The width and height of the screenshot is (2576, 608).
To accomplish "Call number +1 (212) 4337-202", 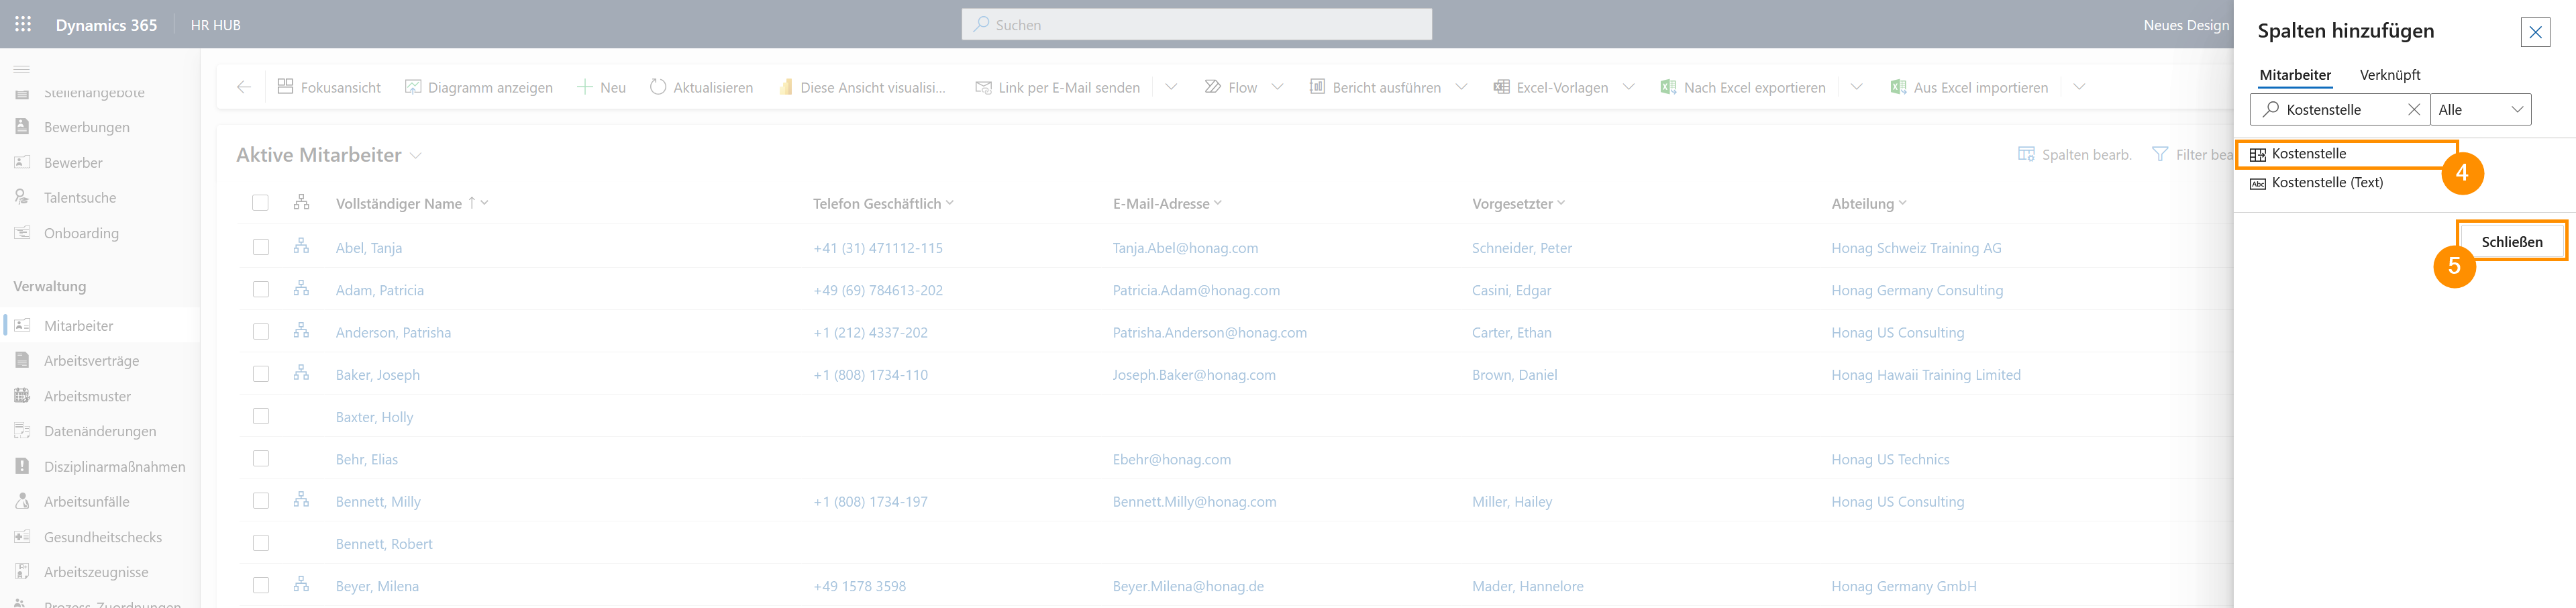I will (x=870, y=333).
